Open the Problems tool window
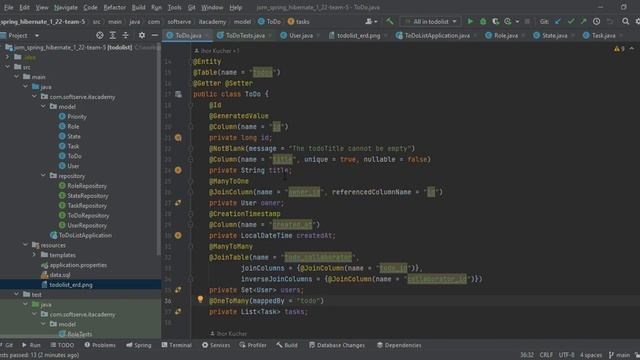Image resolution: width=640 pixels, height=360 pixels. (100, 345)
